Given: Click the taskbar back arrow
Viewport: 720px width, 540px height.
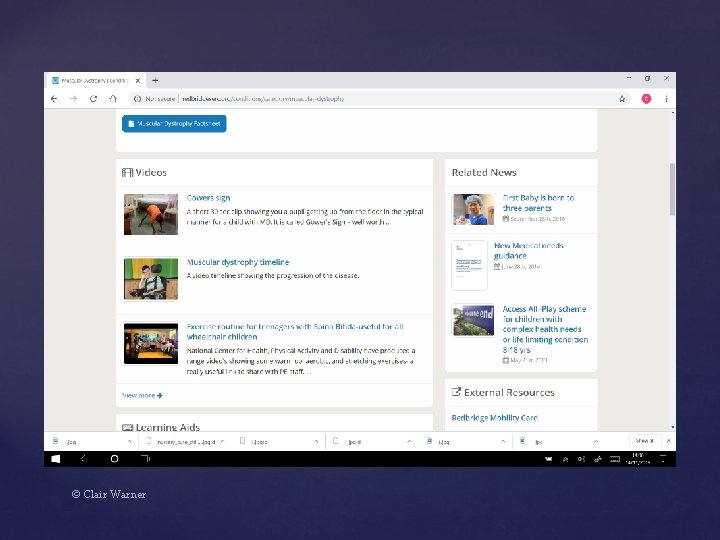Looking at the screenshot, I should [83, 459].
